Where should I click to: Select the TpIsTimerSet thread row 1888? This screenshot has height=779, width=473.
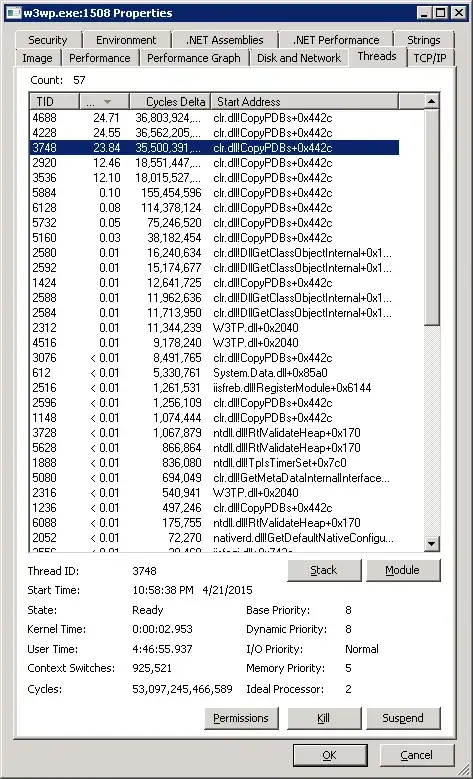(x=214, y=463)
